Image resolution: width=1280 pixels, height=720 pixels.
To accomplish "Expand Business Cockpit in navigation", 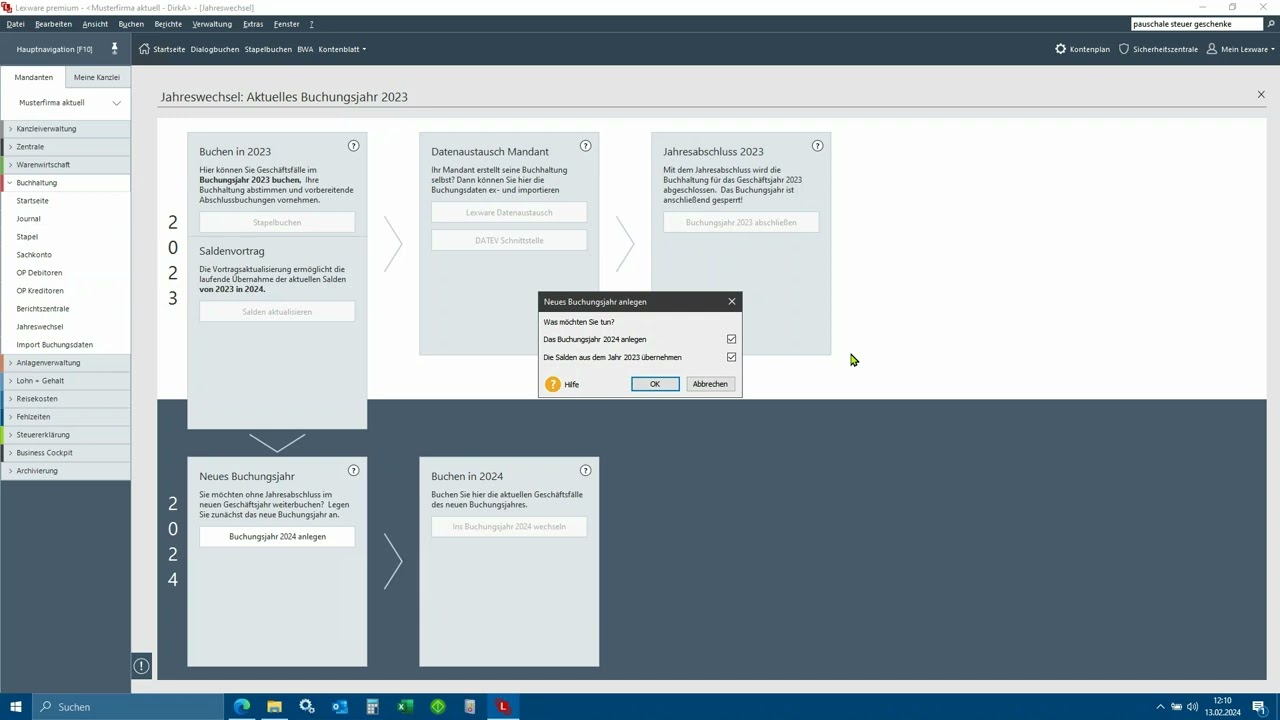I will tap(11, 453).
